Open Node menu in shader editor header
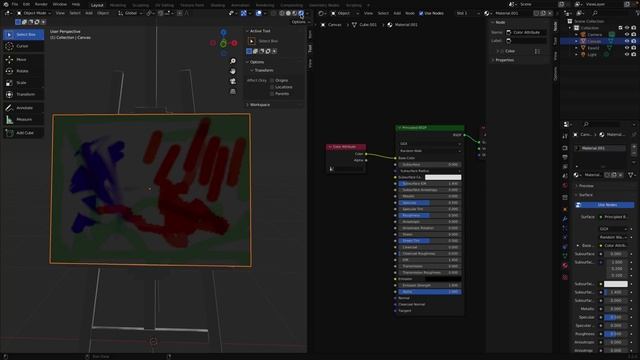This screenshot has width=640, height=360. coord(409,13)
